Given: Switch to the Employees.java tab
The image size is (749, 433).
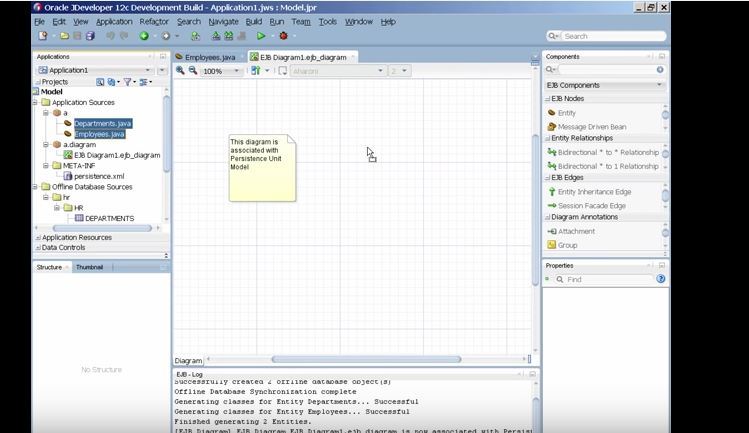Looking at the screenshot, I should [x=209, y=57].
